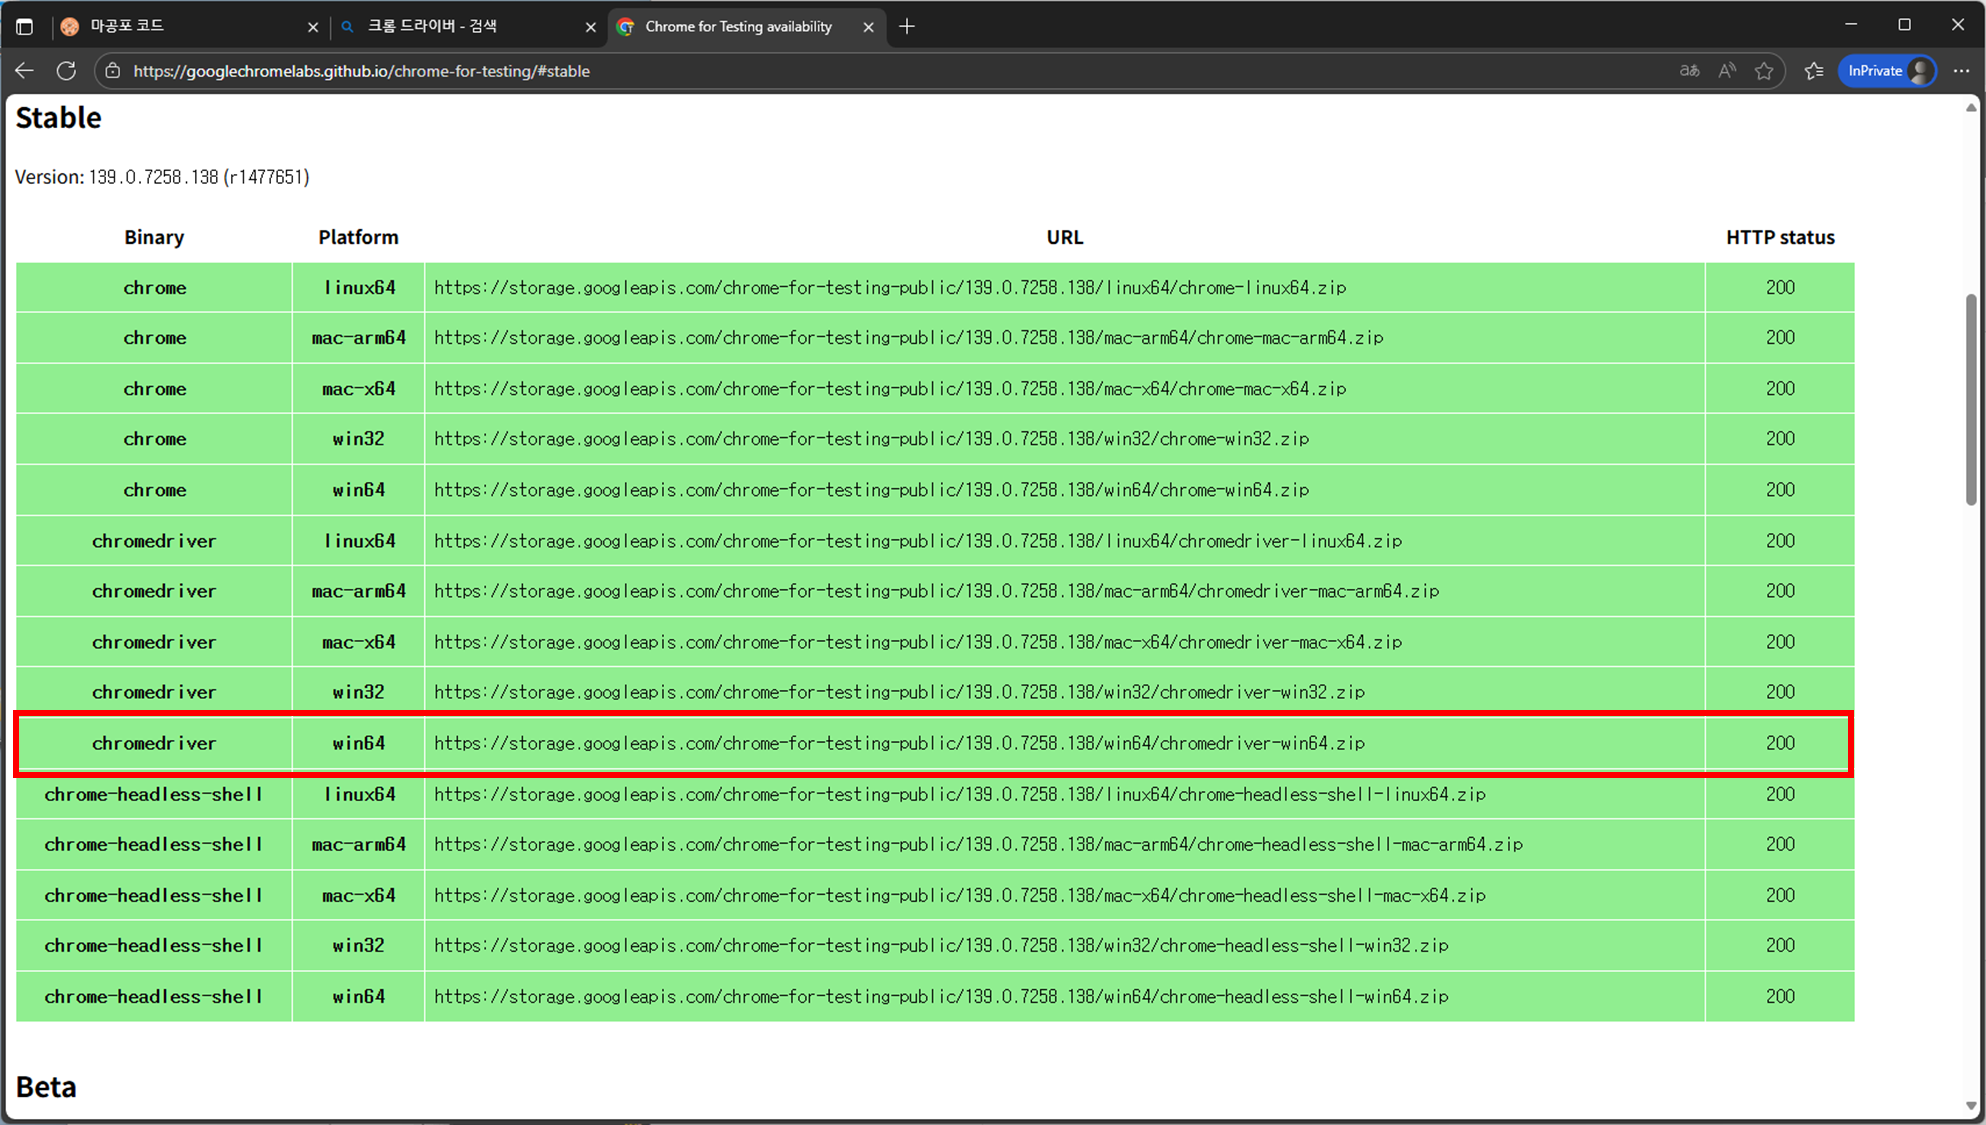The image size is (1986, 1125).
Task: Click the chrome-headless-shell mac-x64 zip URL
Action: 960,895
